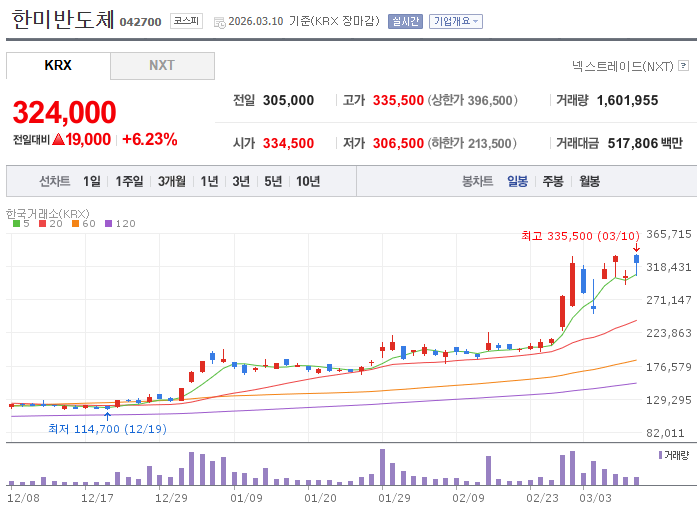Screen dimensions: 697x511
Task: Click the 최고 335,500 (03/10) label
Action: click(580, 236)
